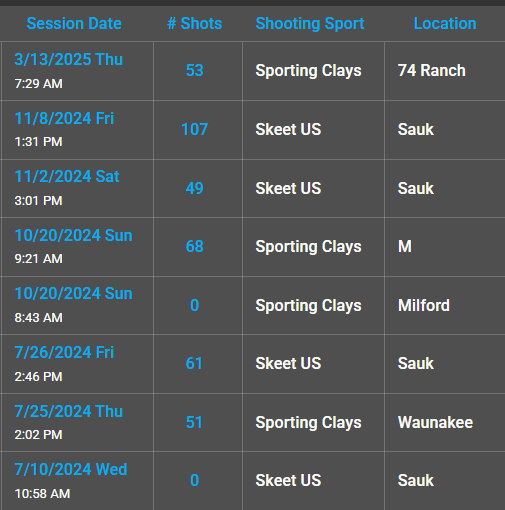Click the 107 shots count
Screen dimensions: 505x510
(195, 129)
